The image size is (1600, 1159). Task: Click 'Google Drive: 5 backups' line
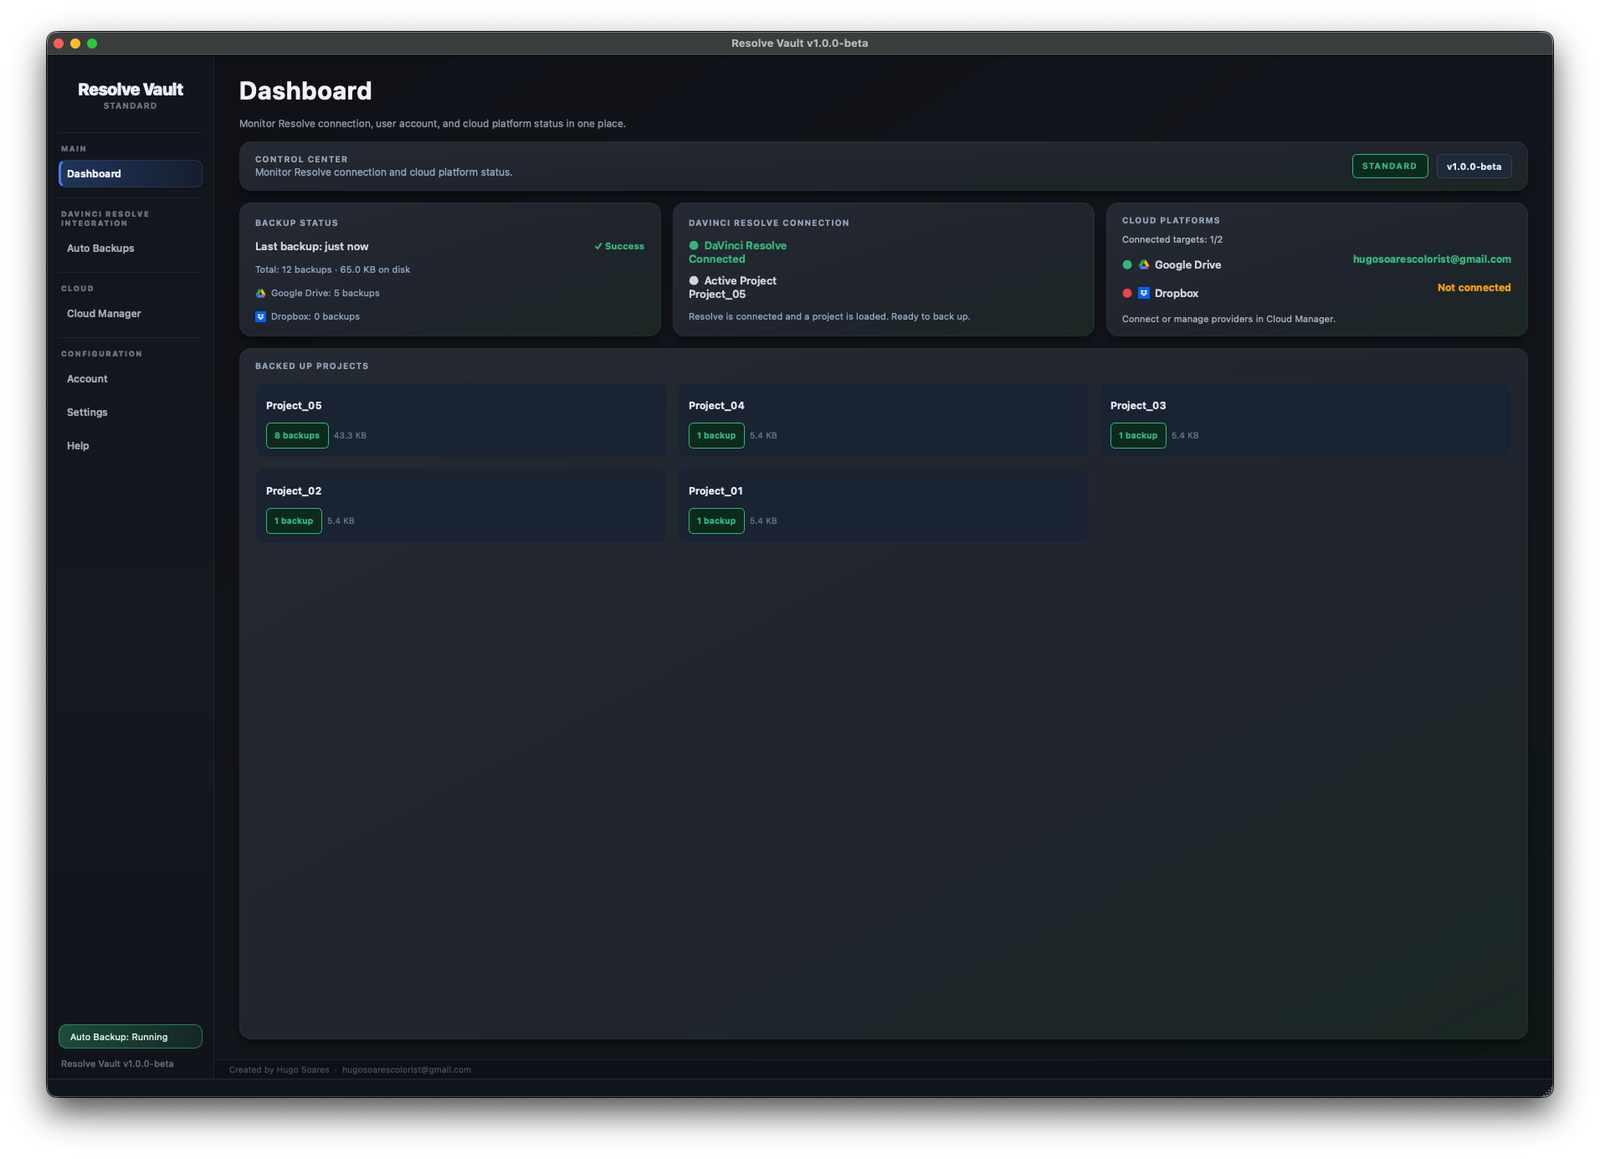coord(325,293)
